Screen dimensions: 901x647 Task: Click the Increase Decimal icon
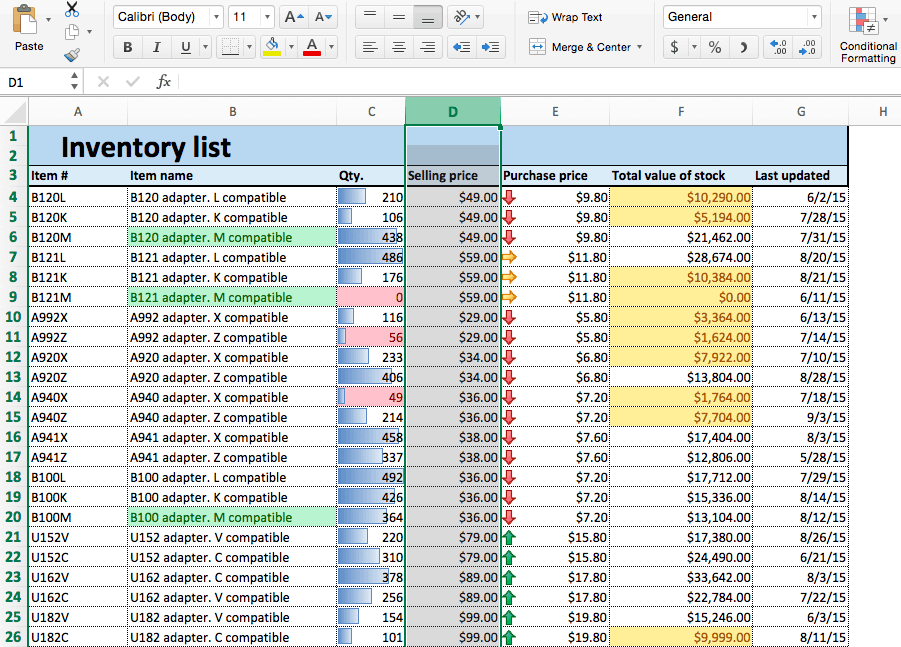click(x=780, y=47)
